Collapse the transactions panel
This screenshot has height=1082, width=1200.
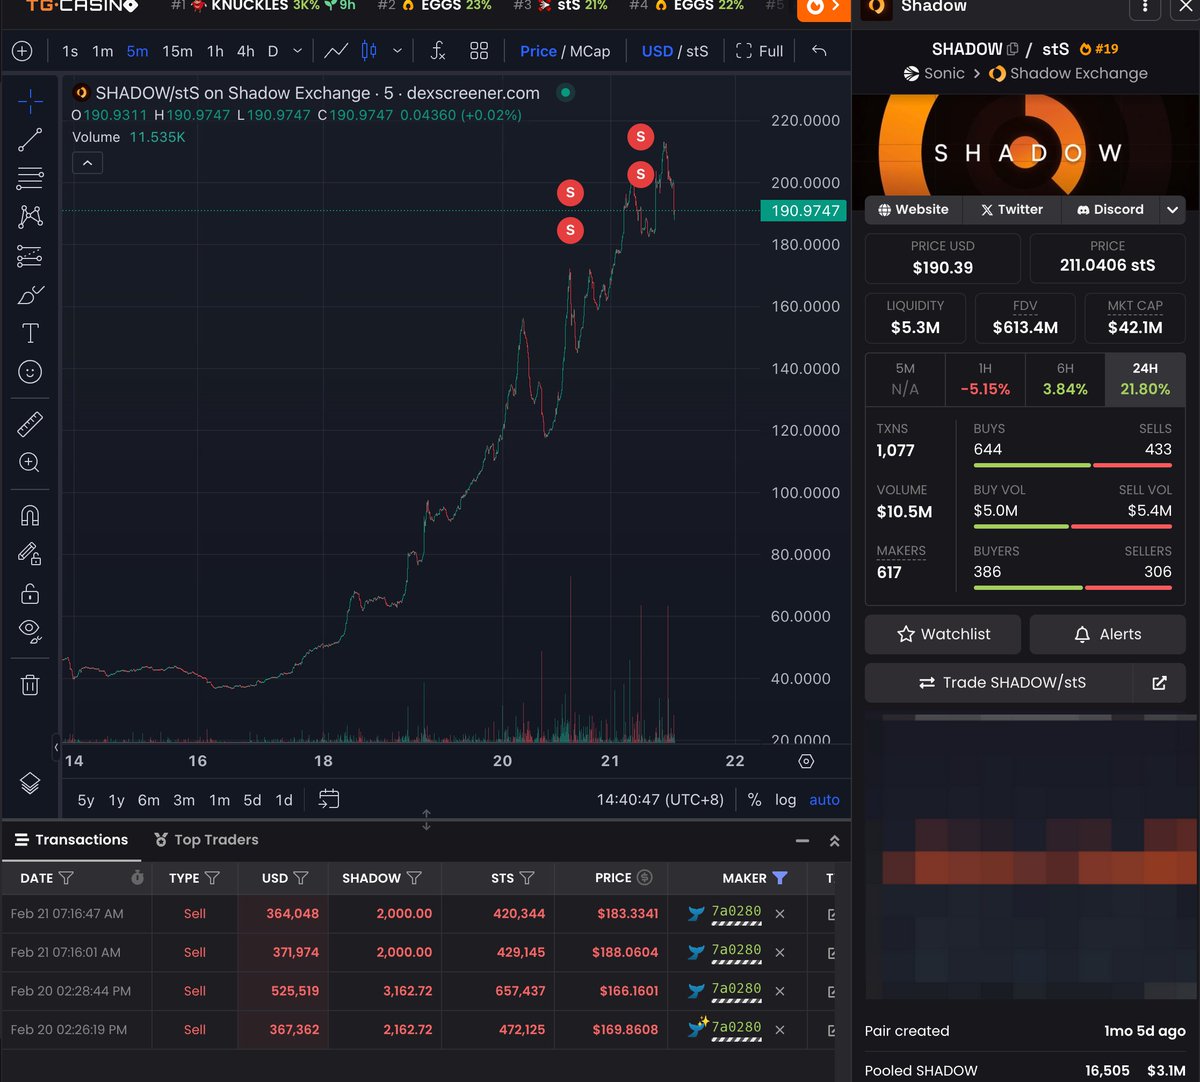(802, 841)
